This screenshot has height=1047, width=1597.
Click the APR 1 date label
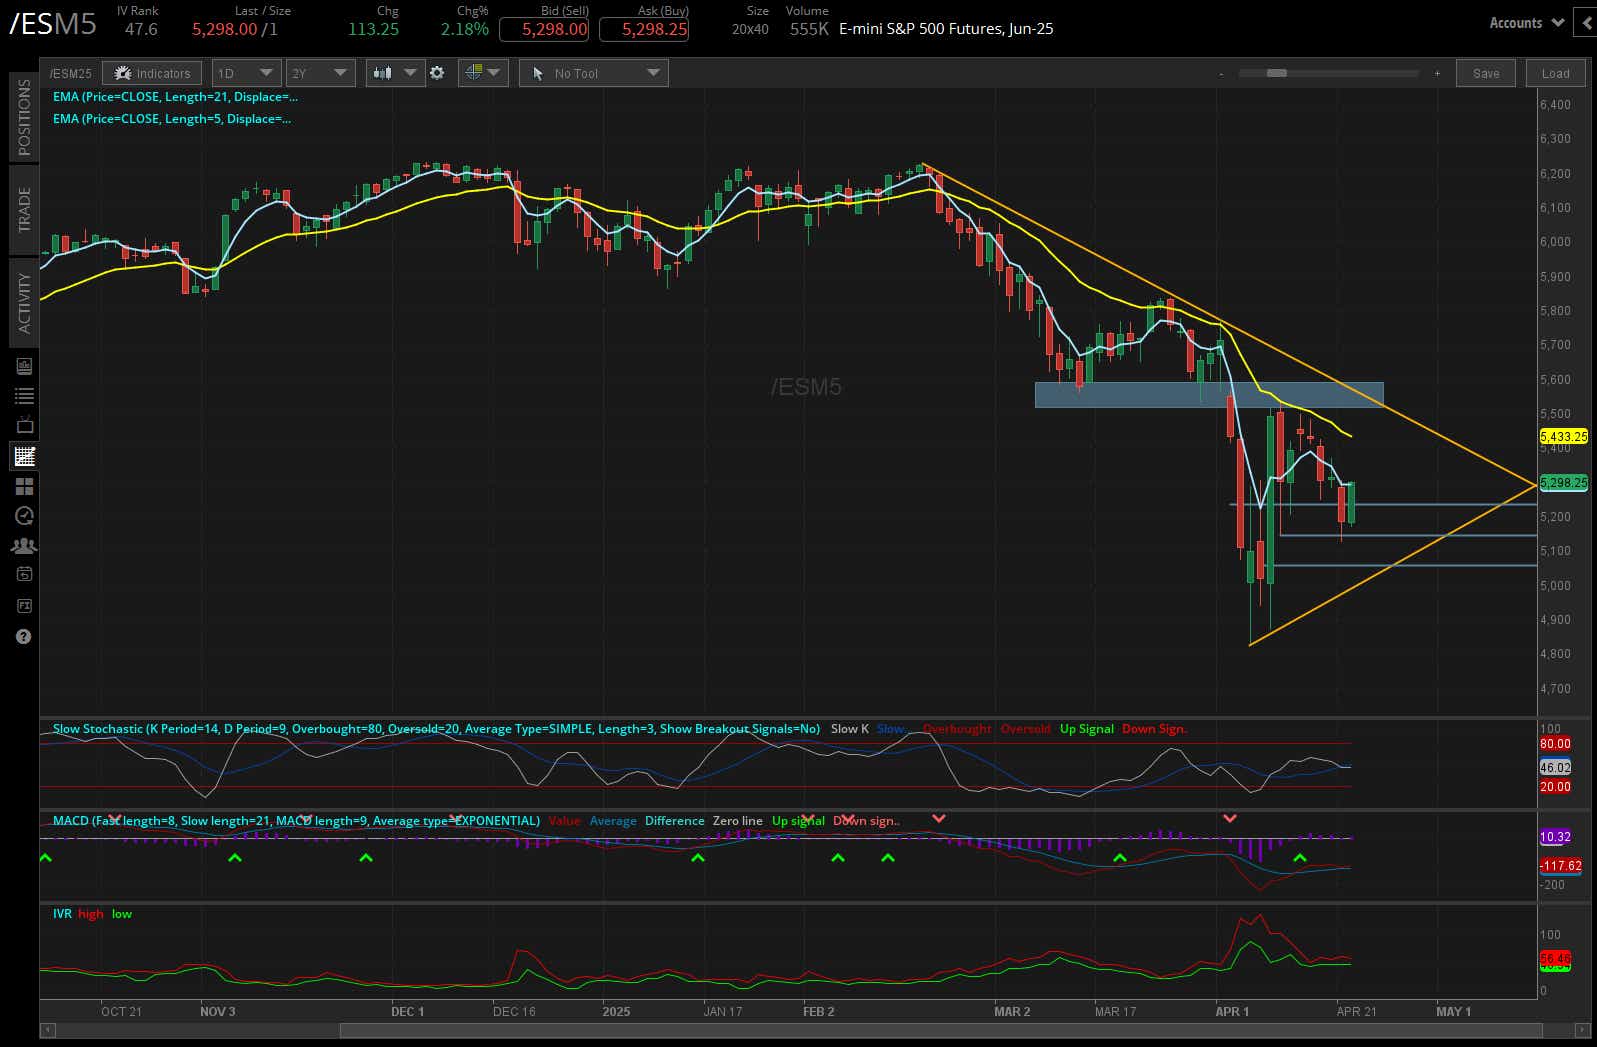1232,1012
